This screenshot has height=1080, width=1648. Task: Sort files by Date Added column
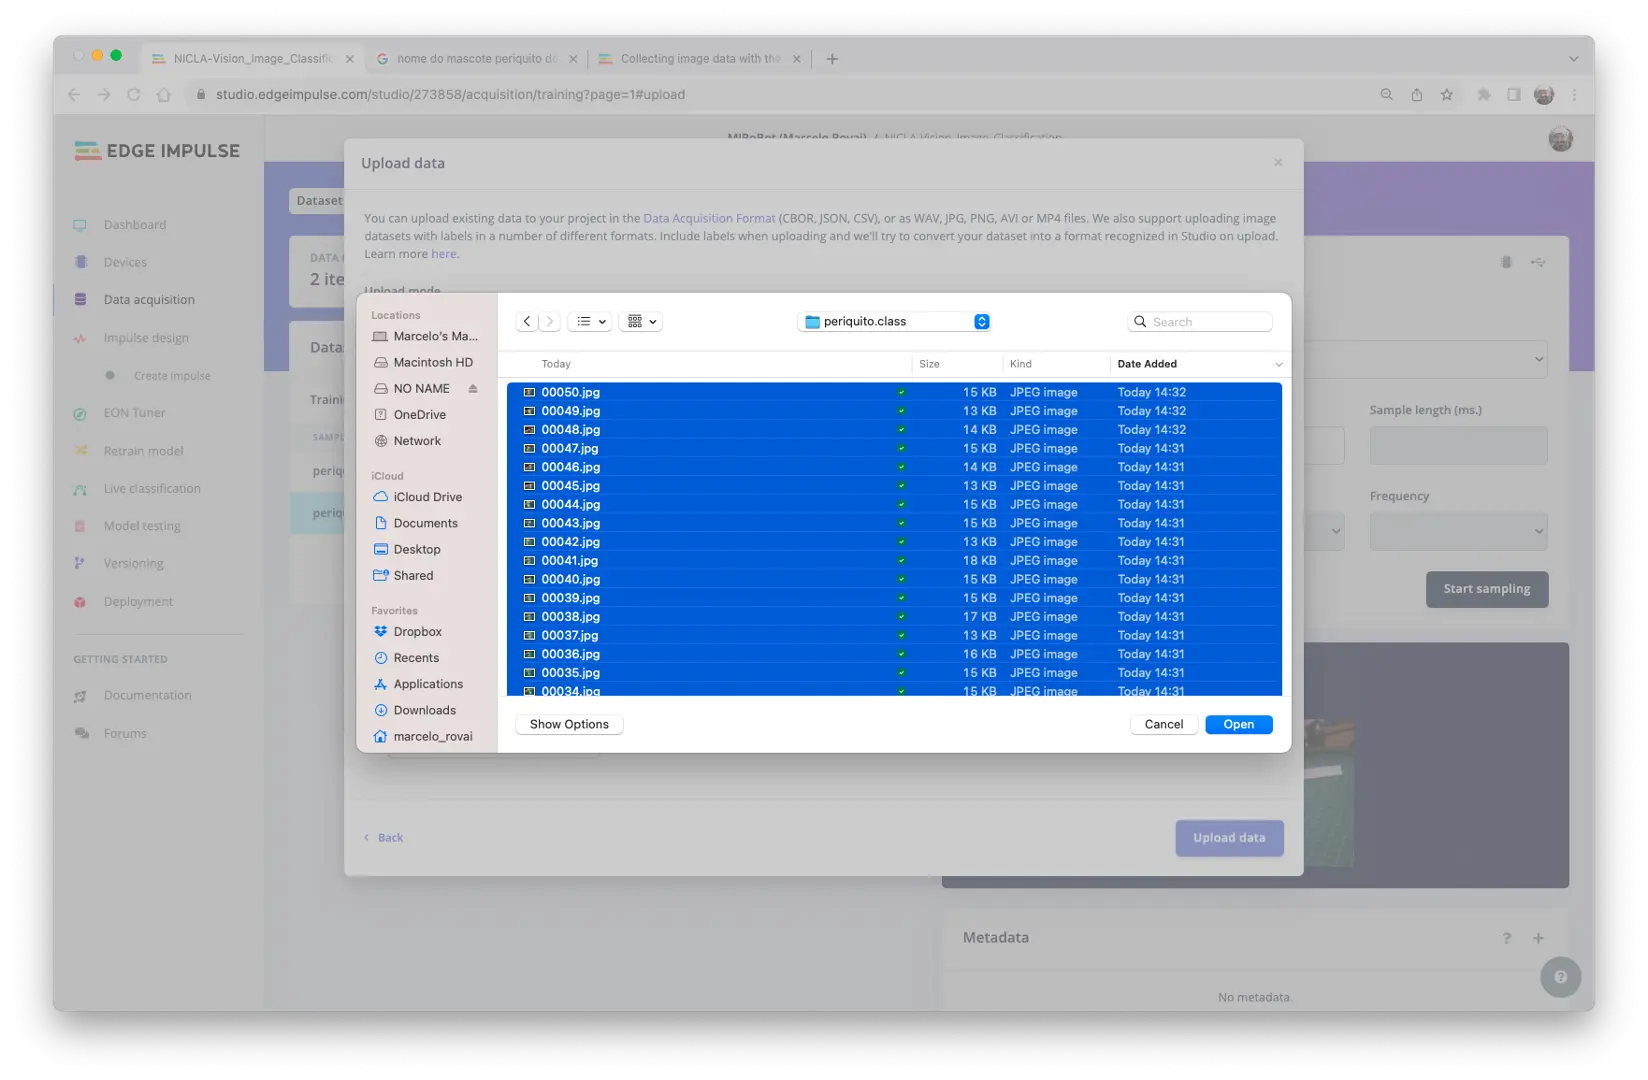1147,364
